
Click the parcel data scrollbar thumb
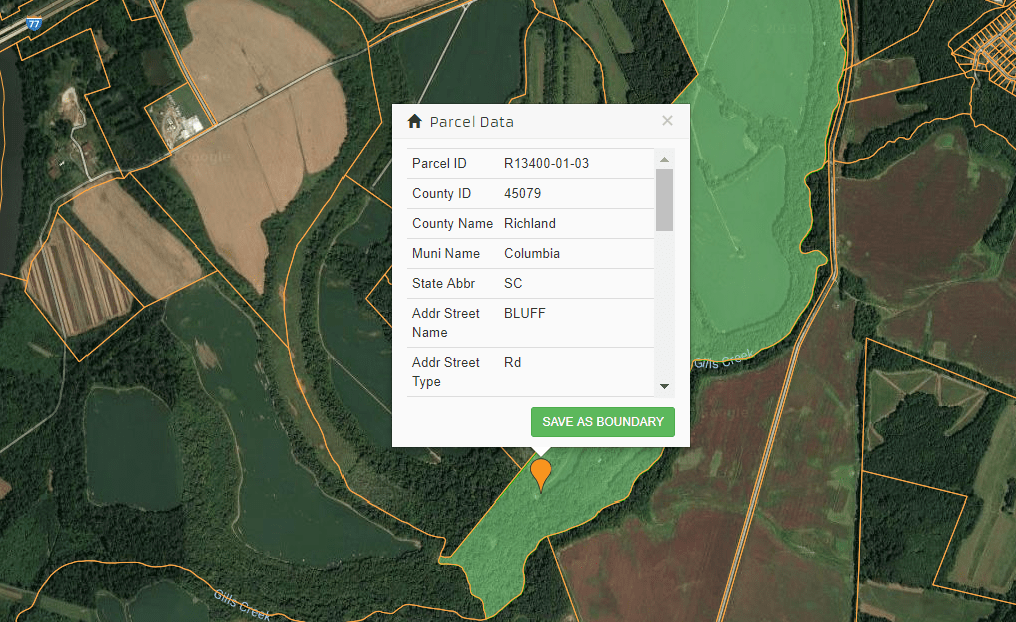pos(664,200)
